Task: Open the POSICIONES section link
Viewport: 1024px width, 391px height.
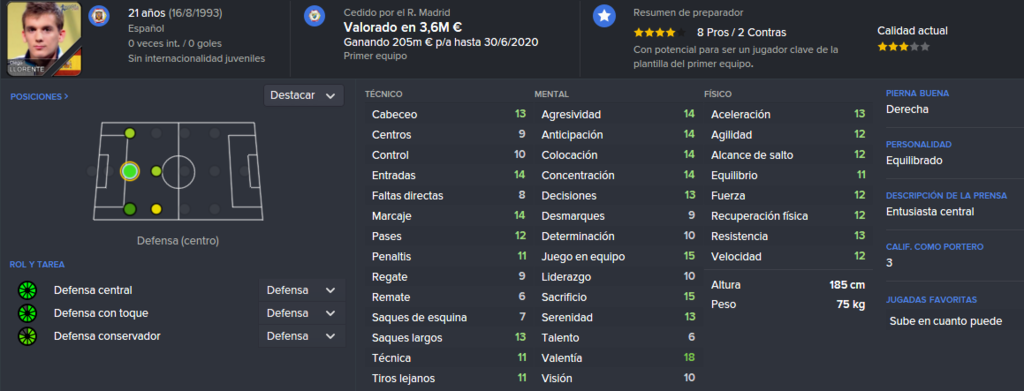Action: click(x=39, y=97)
